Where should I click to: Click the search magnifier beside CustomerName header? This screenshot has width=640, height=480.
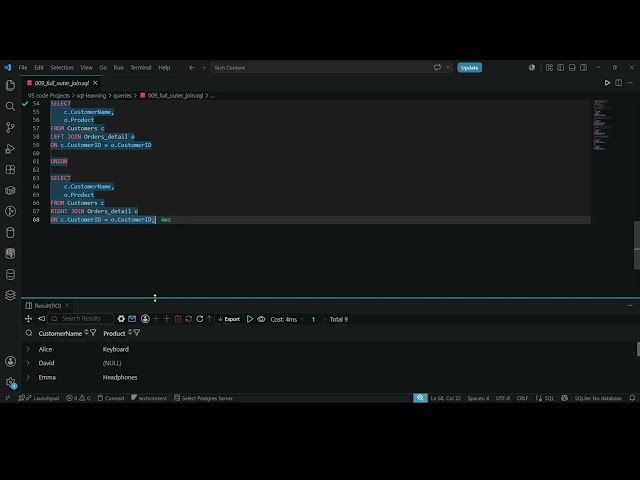click(29, 333)
